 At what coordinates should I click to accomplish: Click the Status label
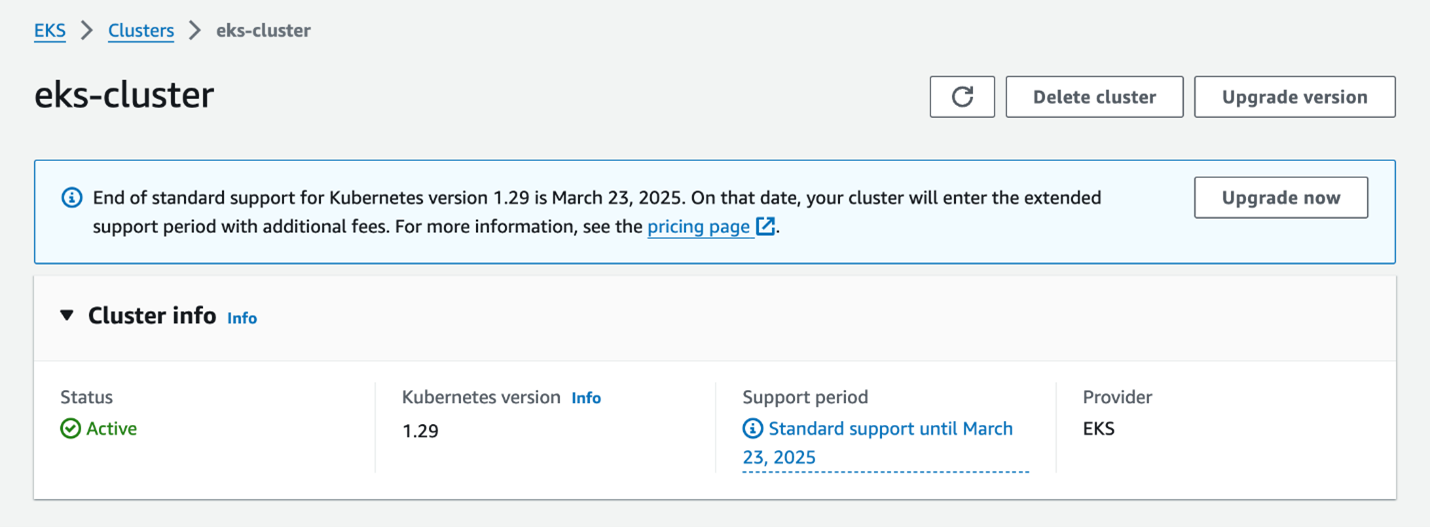point(87,397)
